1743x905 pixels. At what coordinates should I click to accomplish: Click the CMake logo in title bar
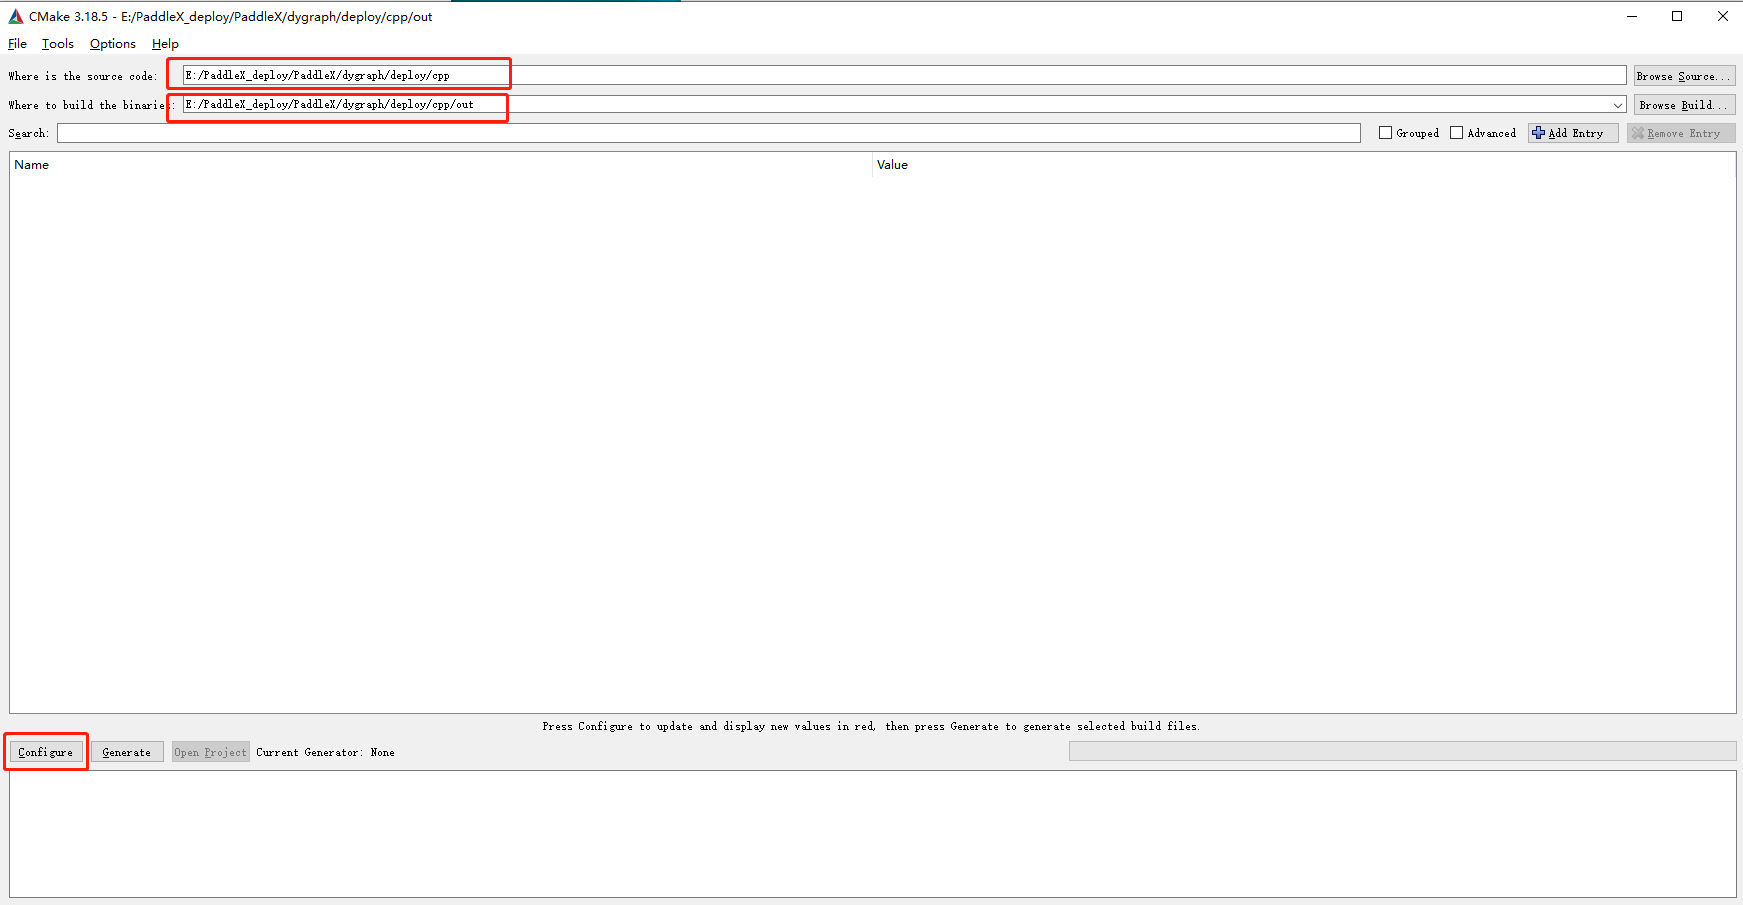[15, 17]
